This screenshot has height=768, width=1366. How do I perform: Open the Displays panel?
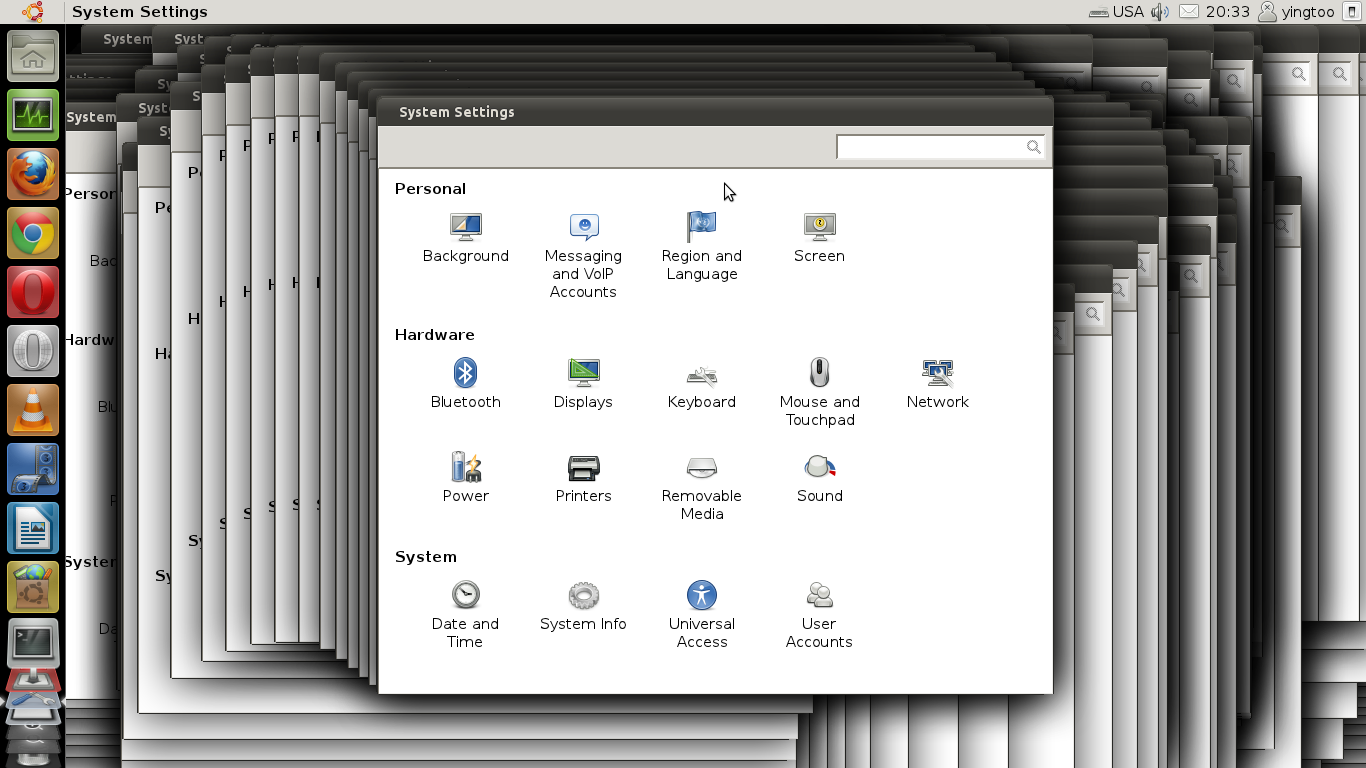pyautogui.click(x=583, y=384)
